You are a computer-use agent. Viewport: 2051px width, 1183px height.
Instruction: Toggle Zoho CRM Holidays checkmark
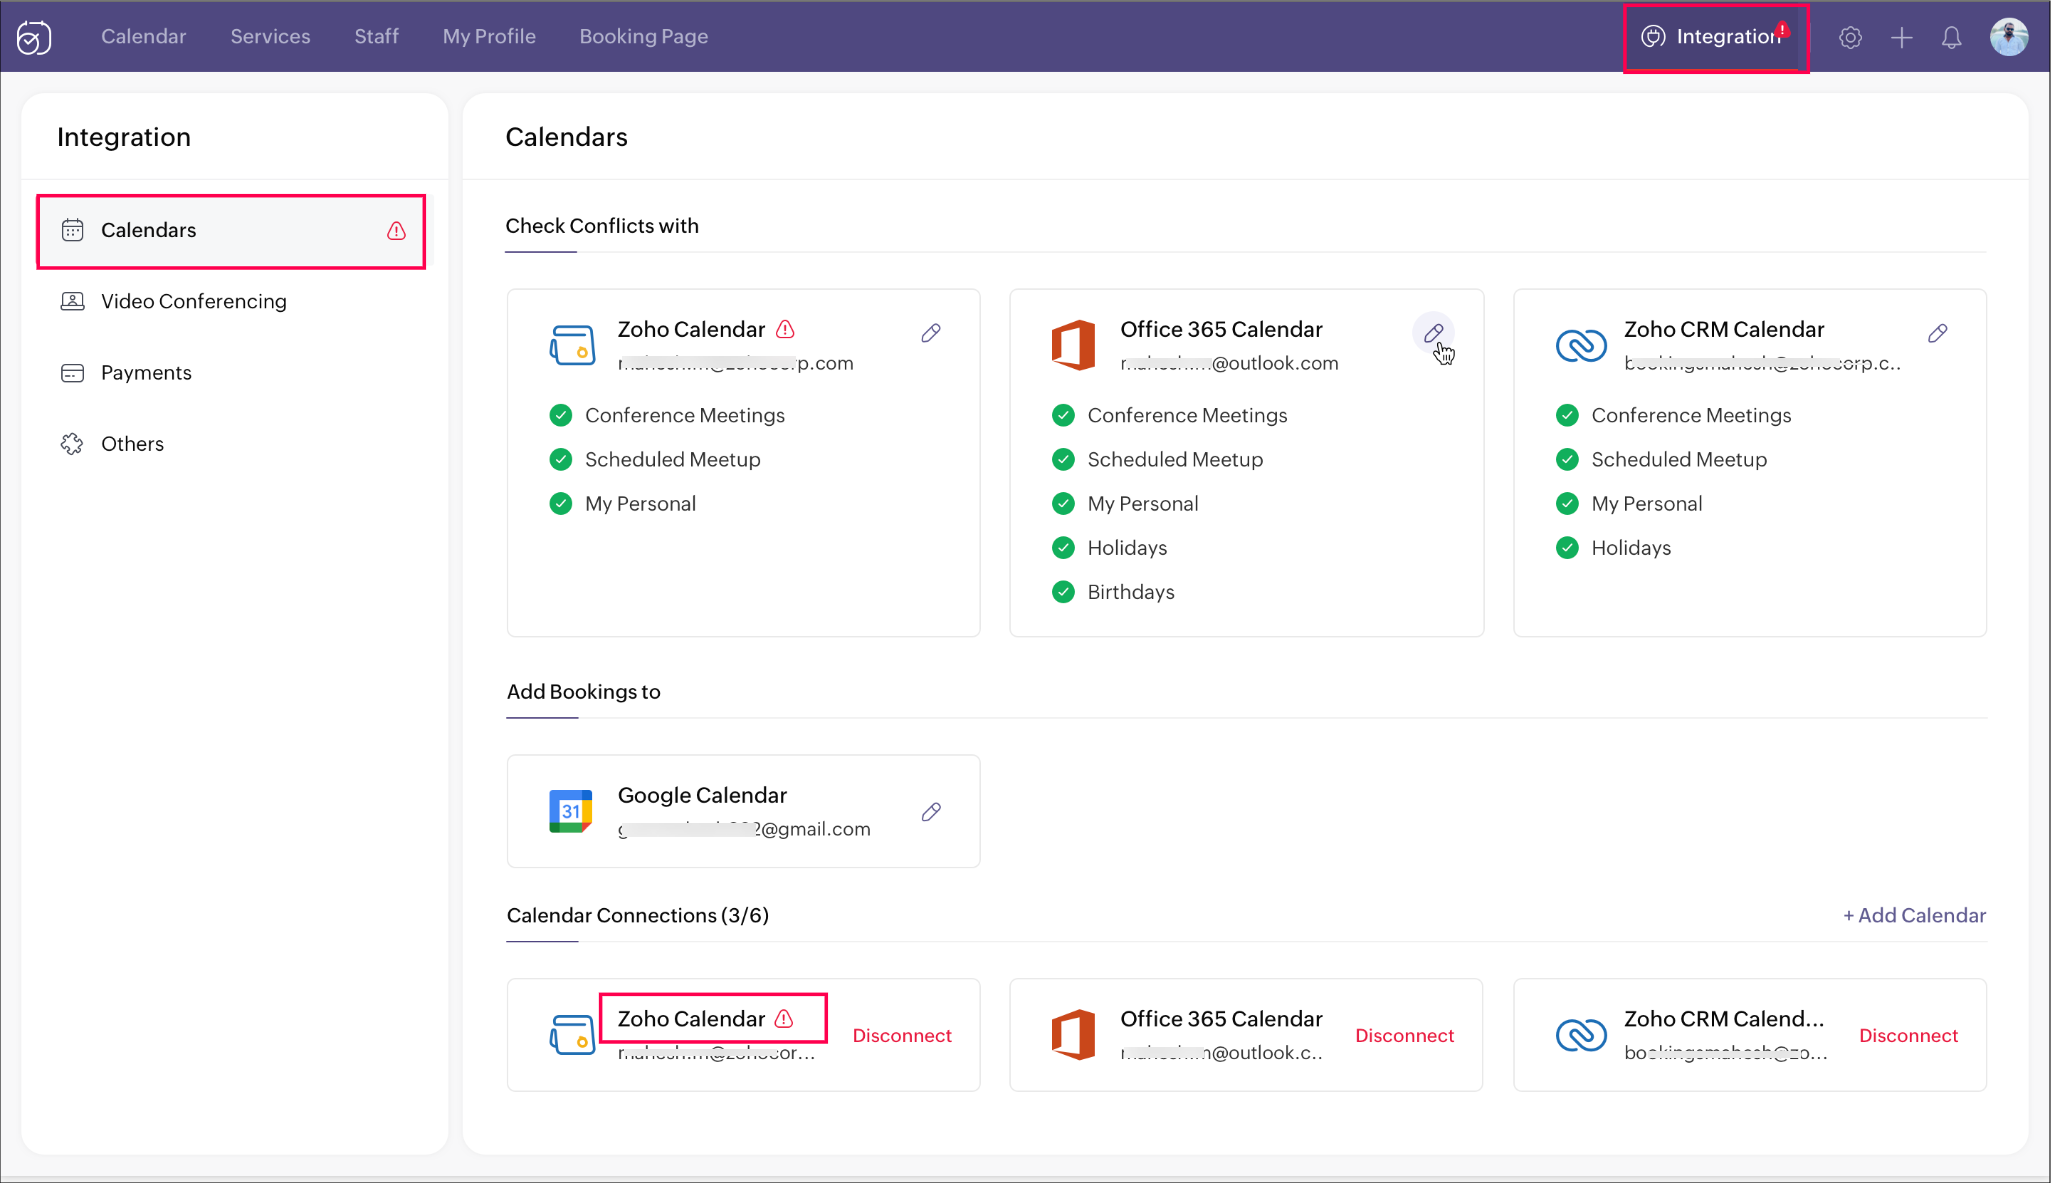click(1567, 548)
